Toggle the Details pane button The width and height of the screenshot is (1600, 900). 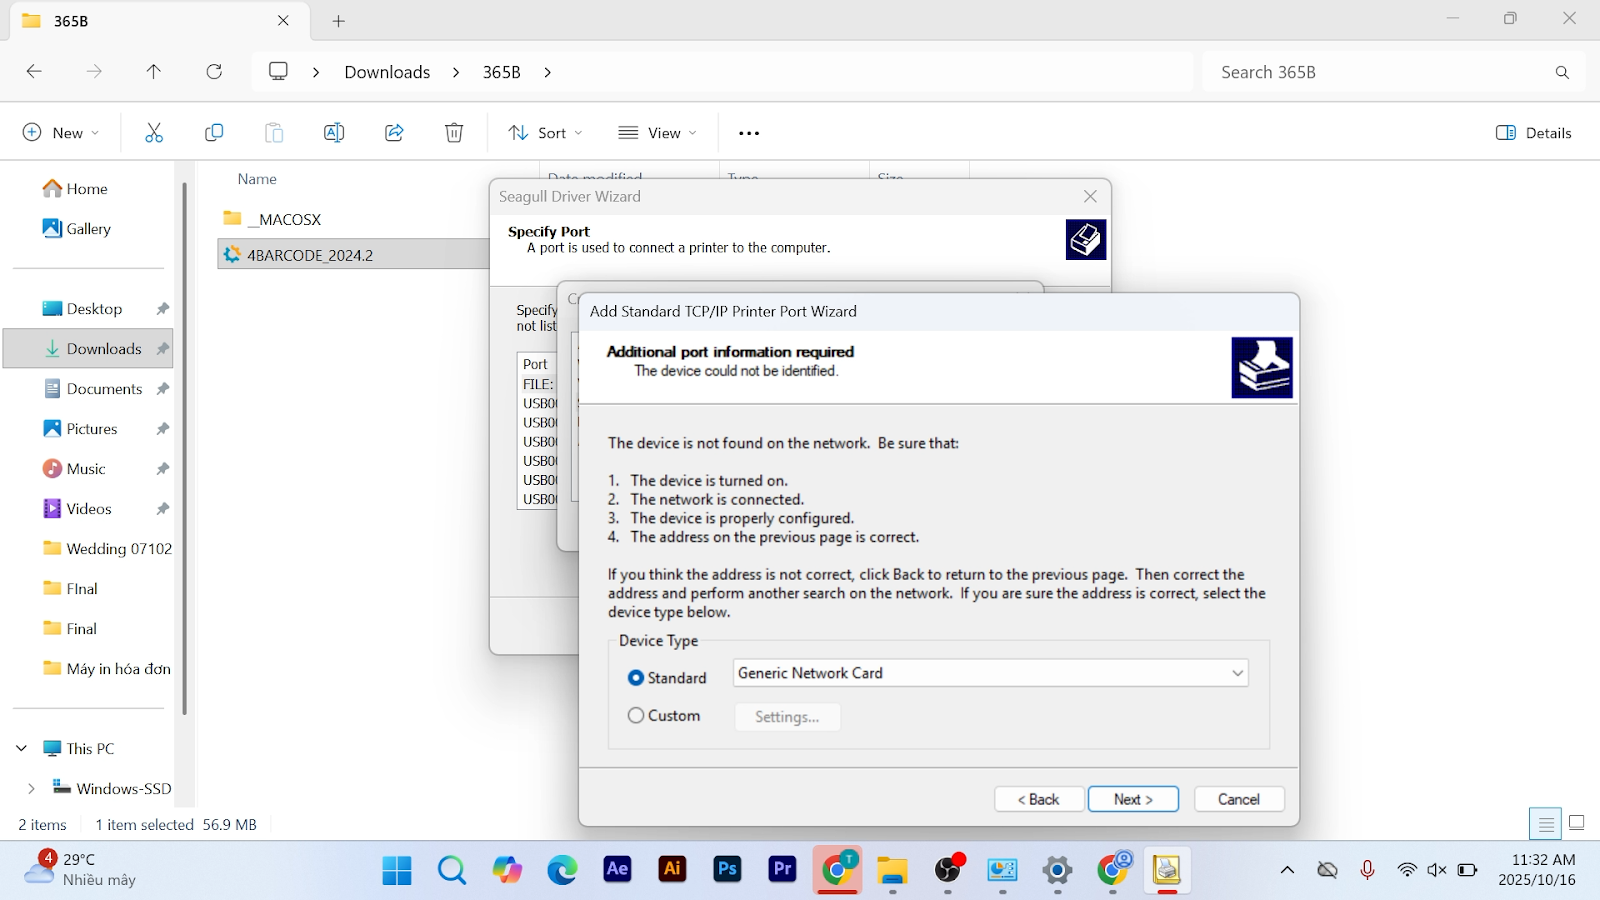[x=1534, y=133]
